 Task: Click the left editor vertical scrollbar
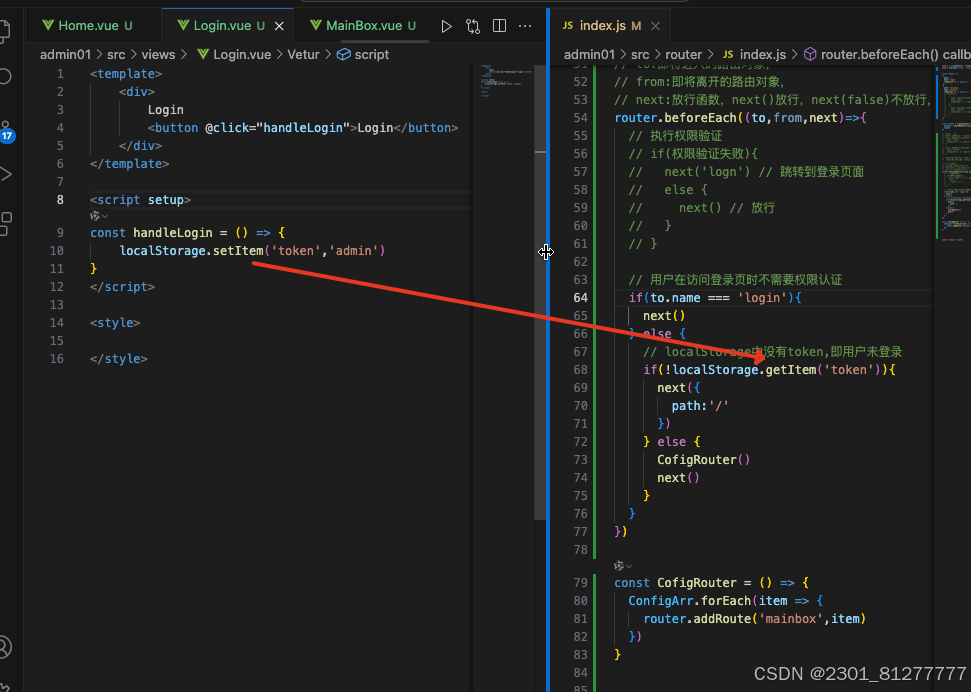click(x=541, y=291)
